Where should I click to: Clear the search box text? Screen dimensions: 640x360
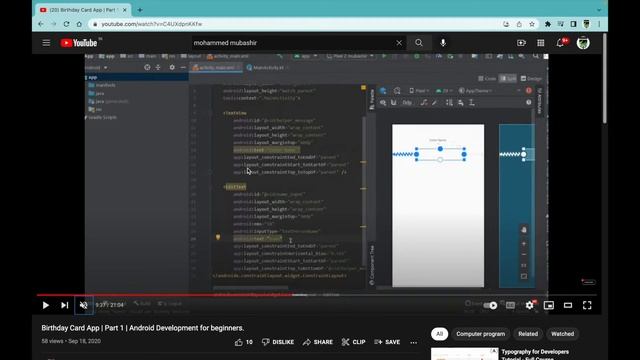[x=399, y=43]
